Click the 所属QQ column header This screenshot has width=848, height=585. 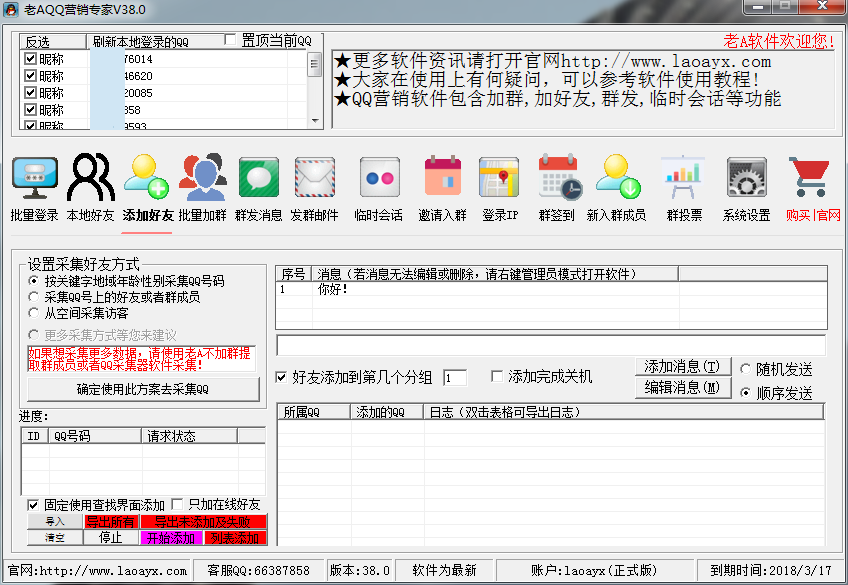point(314,412)
